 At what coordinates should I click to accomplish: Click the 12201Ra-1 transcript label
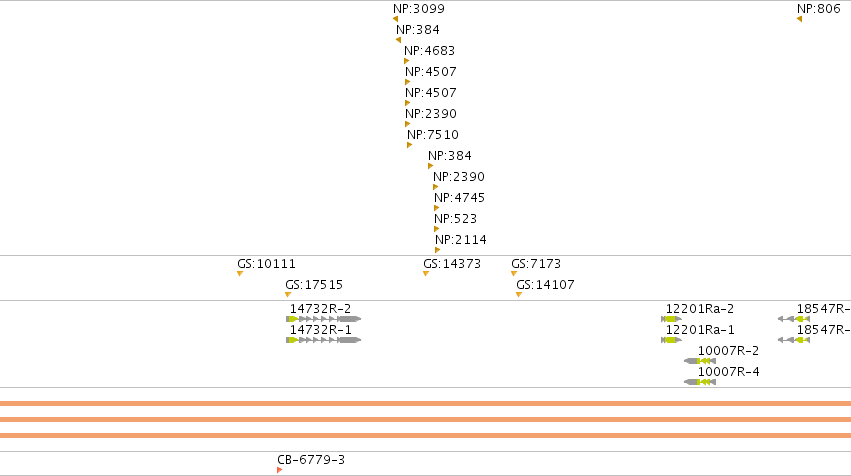point(700,330)
